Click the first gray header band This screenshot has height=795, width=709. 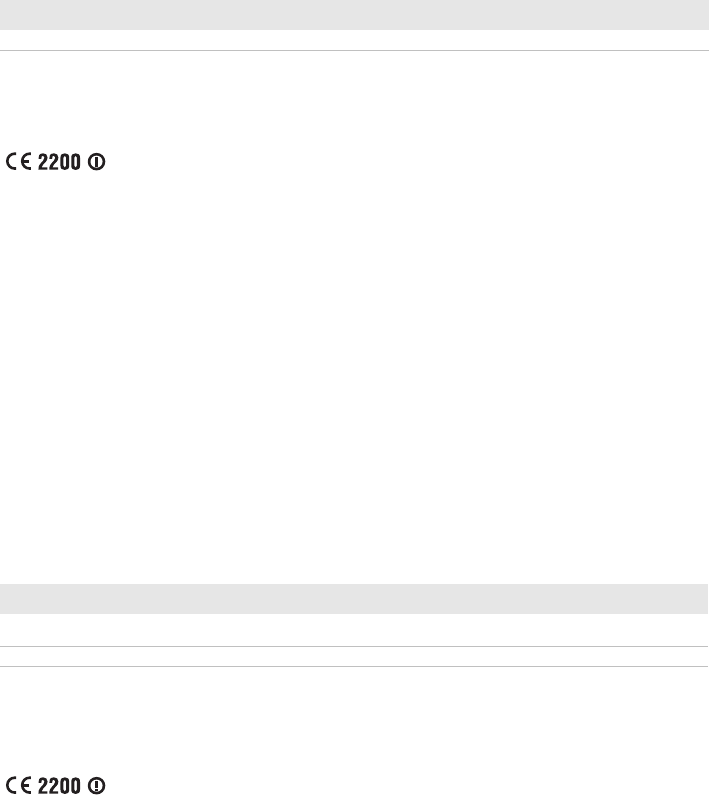point(354,15)
